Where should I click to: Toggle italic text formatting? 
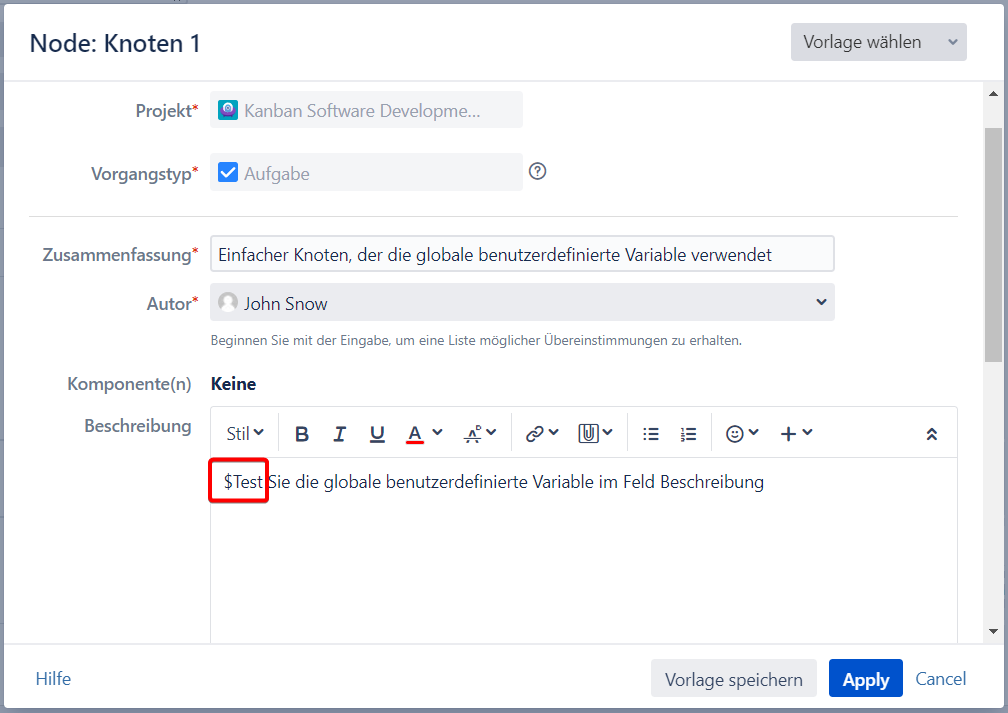tap(340, 434)
